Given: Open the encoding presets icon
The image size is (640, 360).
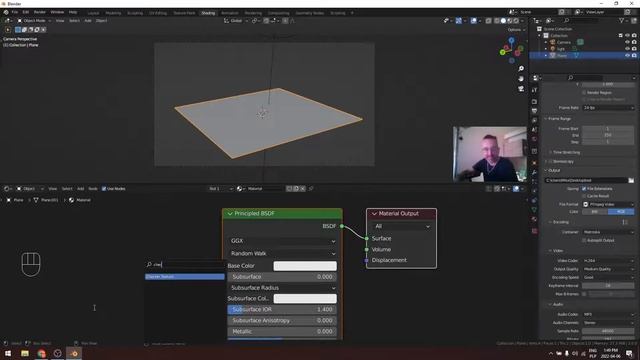Looking at the screenshot, I should point(625,222).
